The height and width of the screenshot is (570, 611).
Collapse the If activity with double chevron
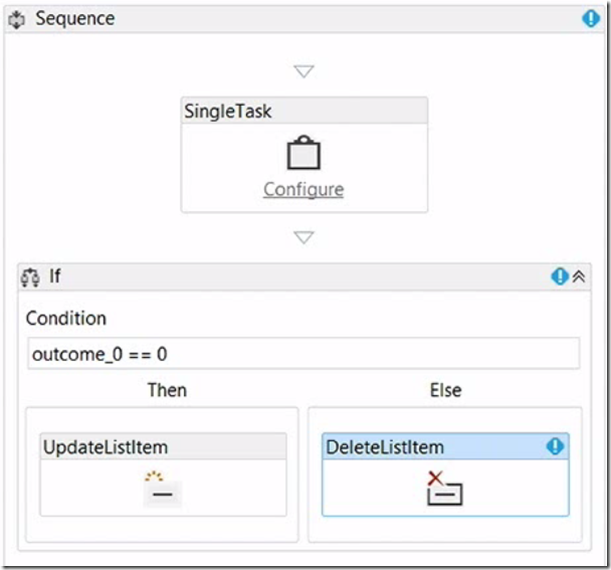click(579, 277)
